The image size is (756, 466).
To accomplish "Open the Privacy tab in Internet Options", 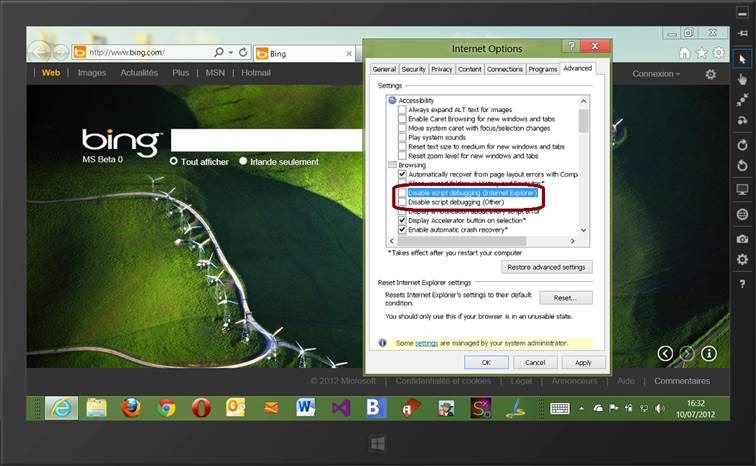I will click(442, 69).
